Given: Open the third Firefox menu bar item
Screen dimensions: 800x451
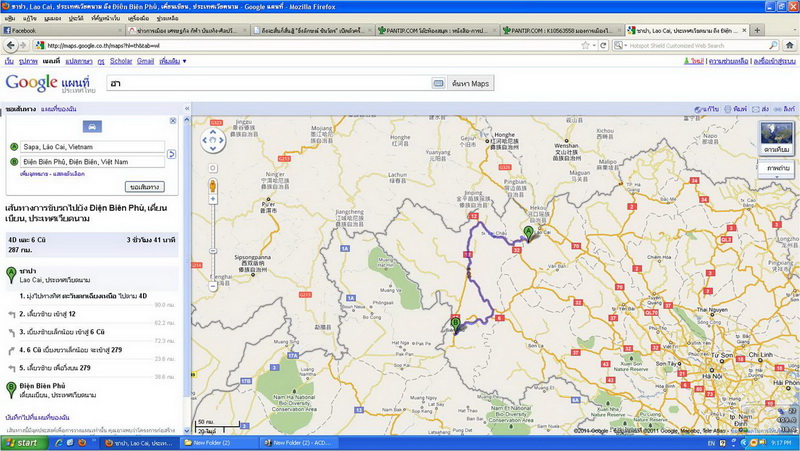Looking at the screenshot, I should tap(53, 18).
